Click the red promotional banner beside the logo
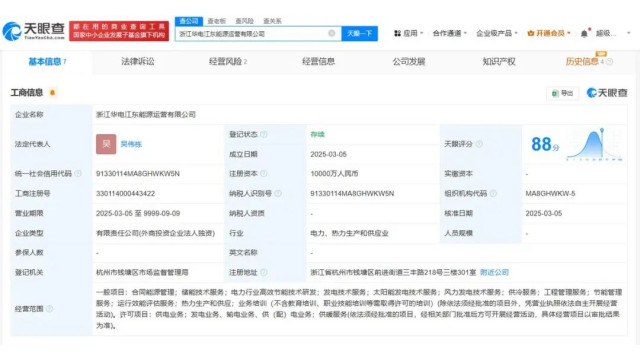The width and height of the screenshot is (640, 360). (119, 31)
